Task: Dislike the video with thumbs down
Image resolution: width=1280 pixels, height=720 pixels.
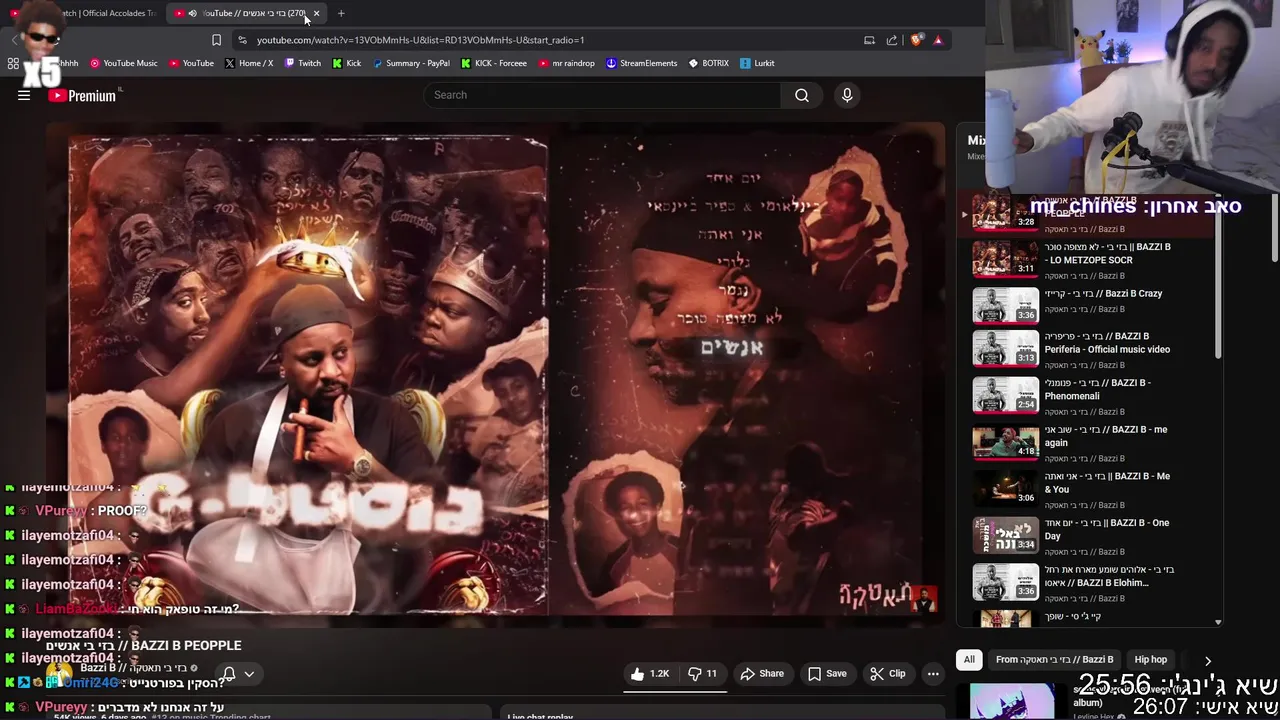Action: tap(702, 674)
